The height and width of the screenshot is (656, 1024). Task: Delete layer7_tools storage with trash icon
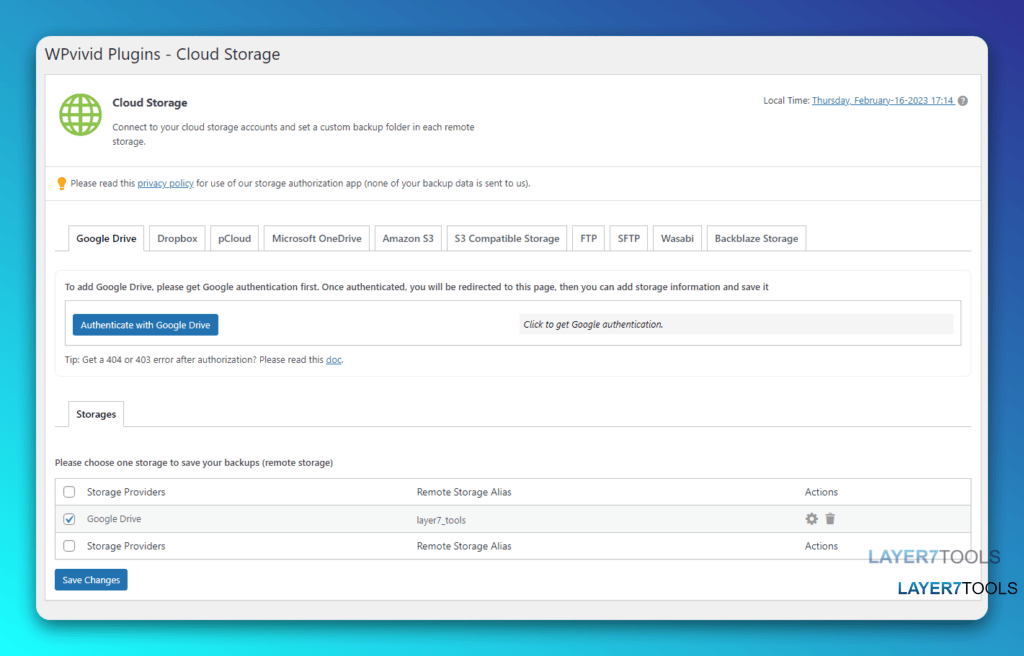coord(830,519)
